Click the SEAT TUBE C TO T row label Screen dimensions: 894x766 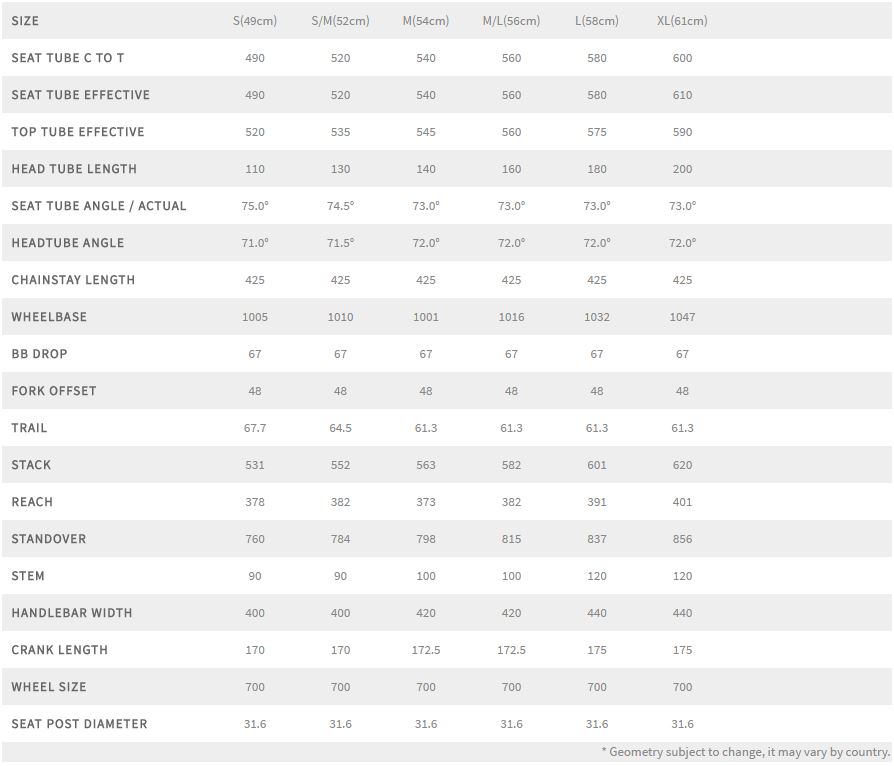click(x=68, y=58)
